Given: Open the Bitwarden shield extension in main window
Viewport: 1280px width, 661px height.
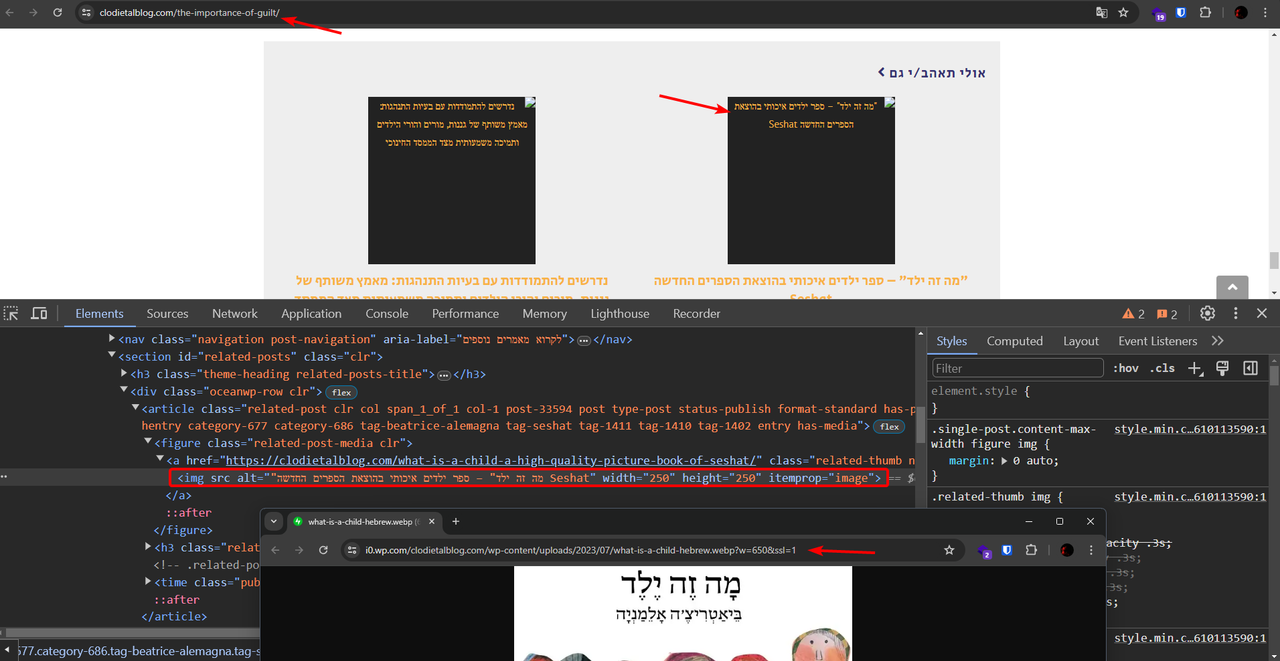Looking at the screenshot, I should [1181, 13].
